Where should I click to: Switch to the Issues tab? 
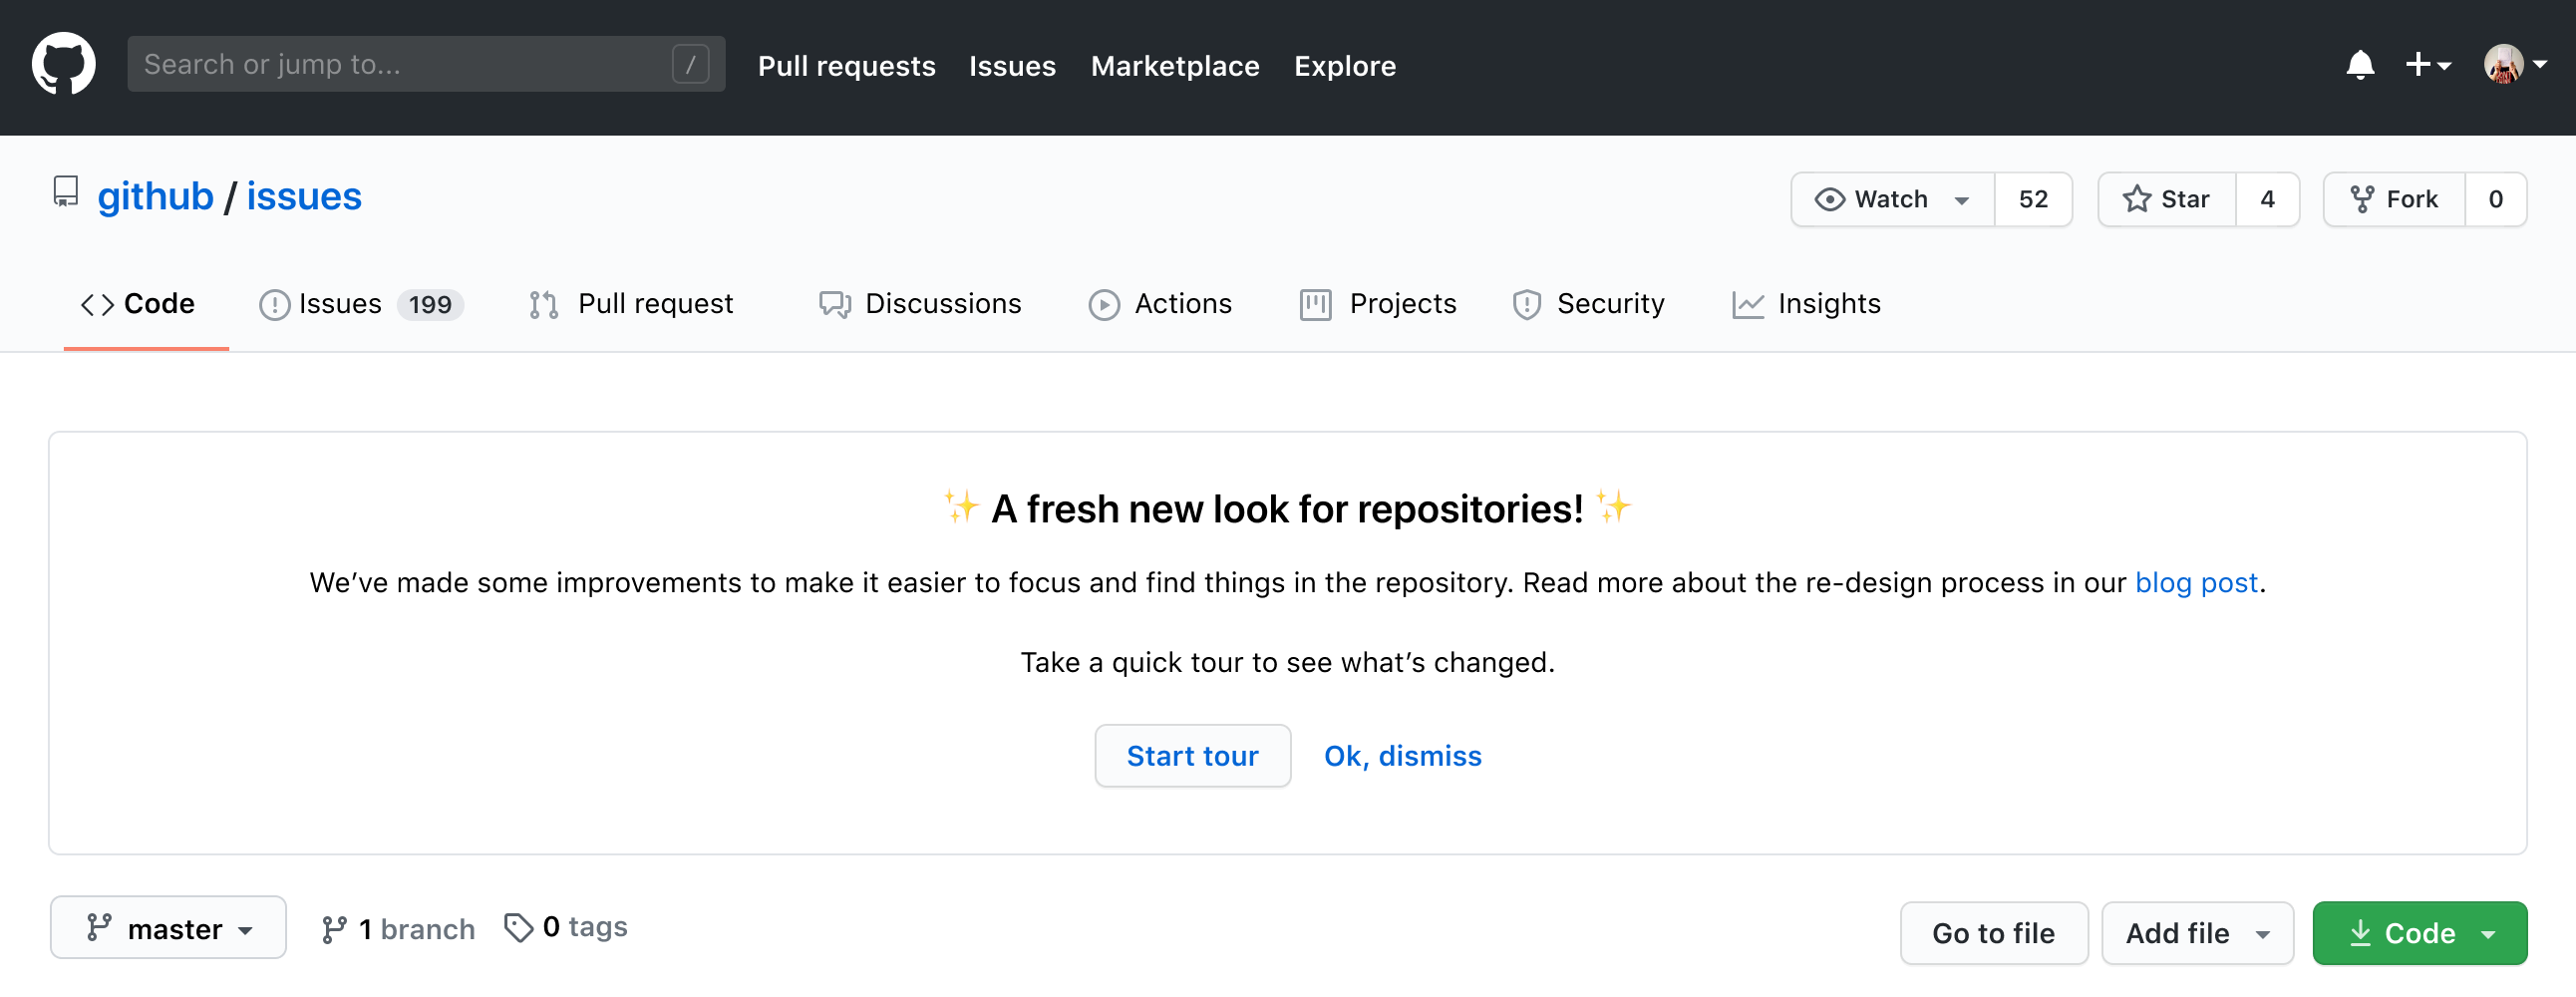361,304
